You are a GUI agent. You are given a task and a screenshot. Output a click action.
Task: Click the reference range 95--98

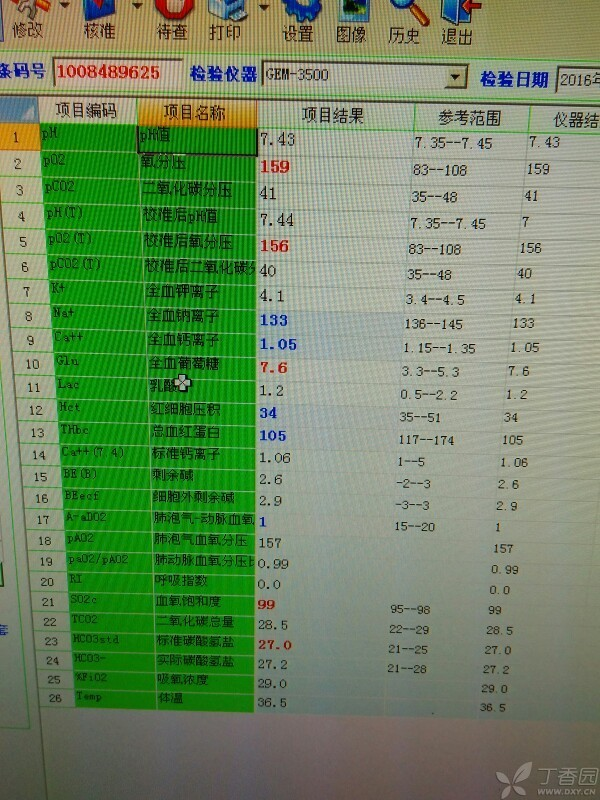tap(410, 609)
